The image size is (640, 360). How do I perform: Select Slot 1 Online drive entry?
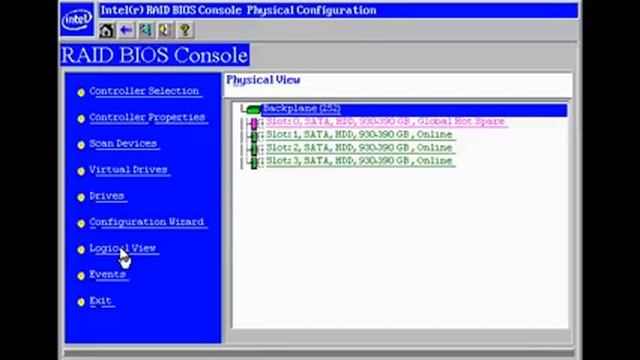coord(360,135)
